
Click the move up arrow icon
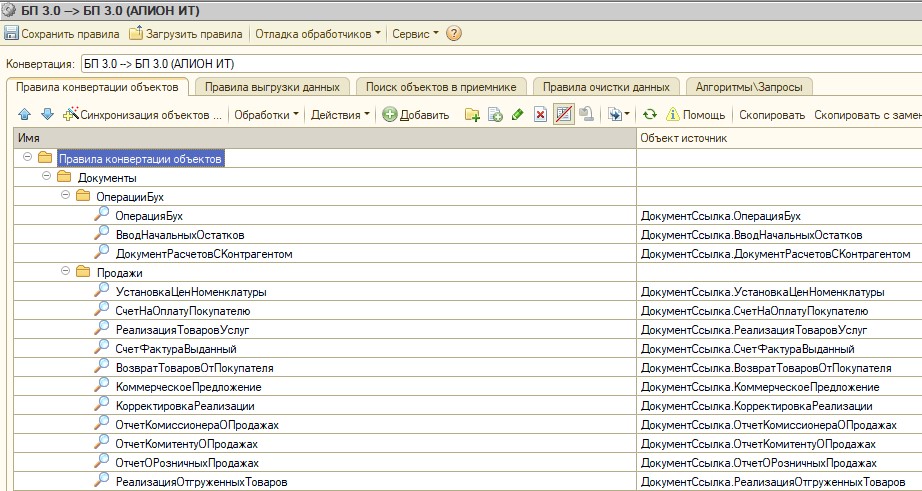pyautogui.click(x=24, y=115)
